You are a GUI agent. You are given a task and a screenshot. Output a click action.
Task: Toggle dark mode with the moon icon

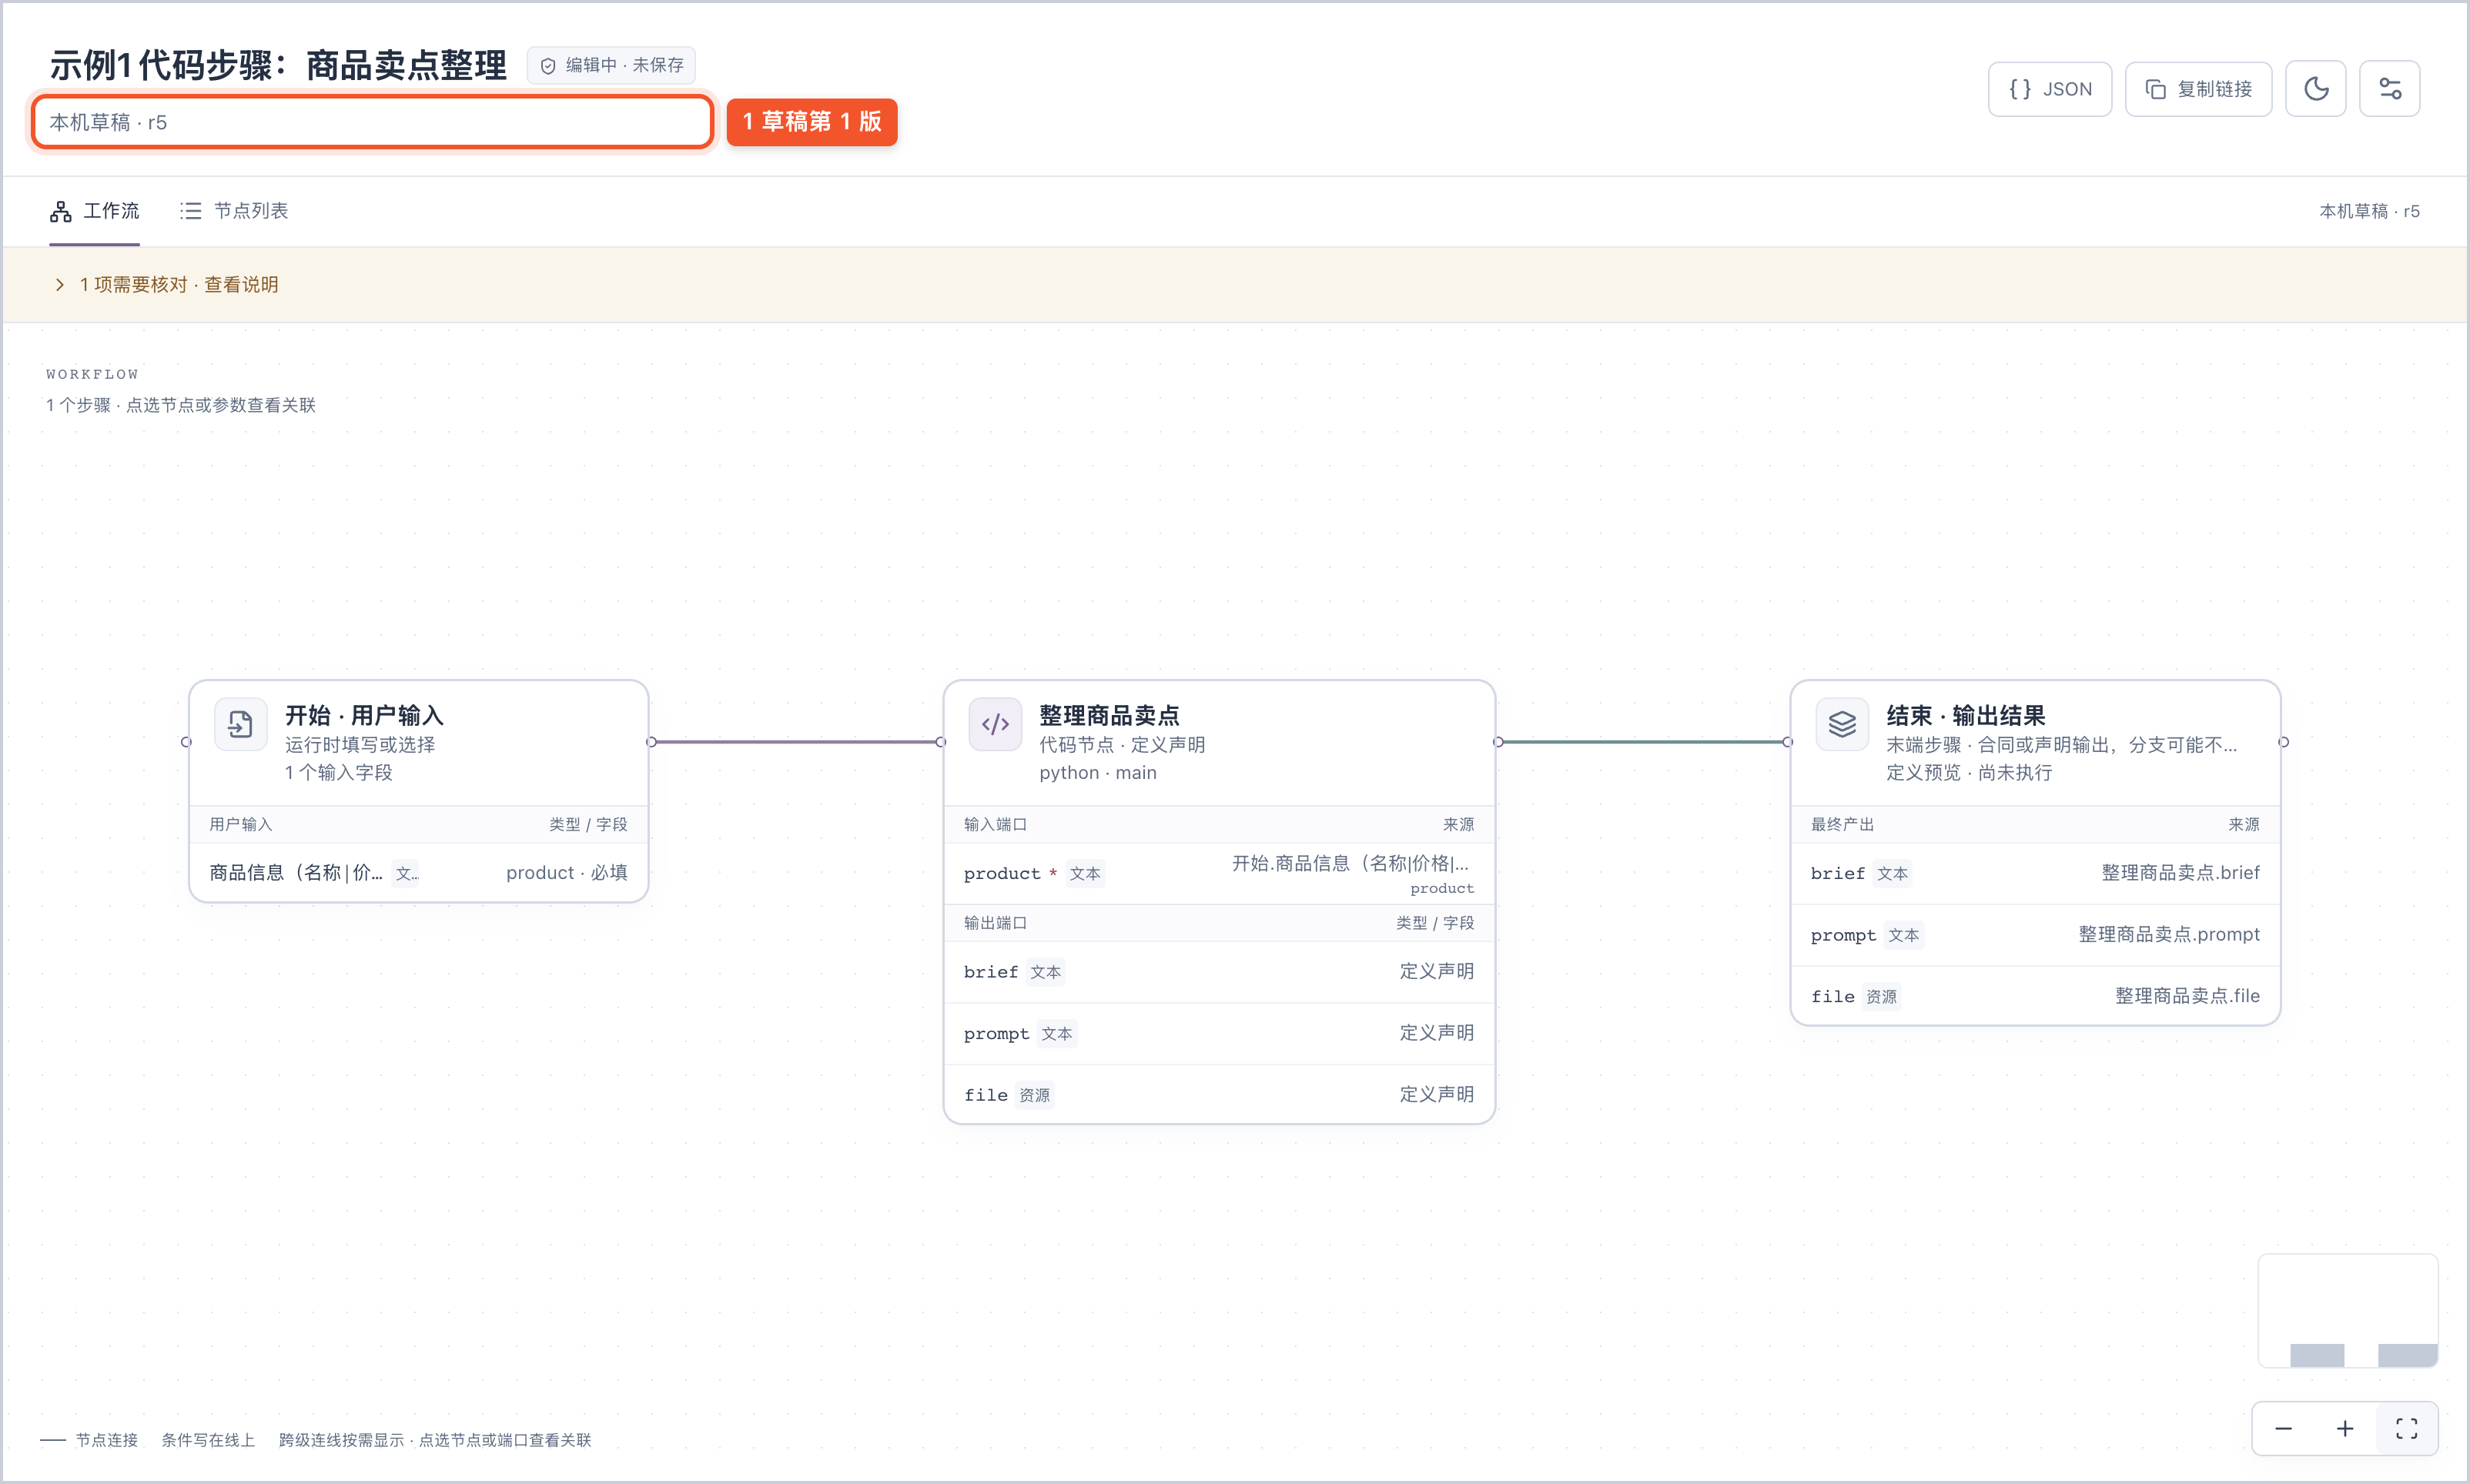point(2315,89)
